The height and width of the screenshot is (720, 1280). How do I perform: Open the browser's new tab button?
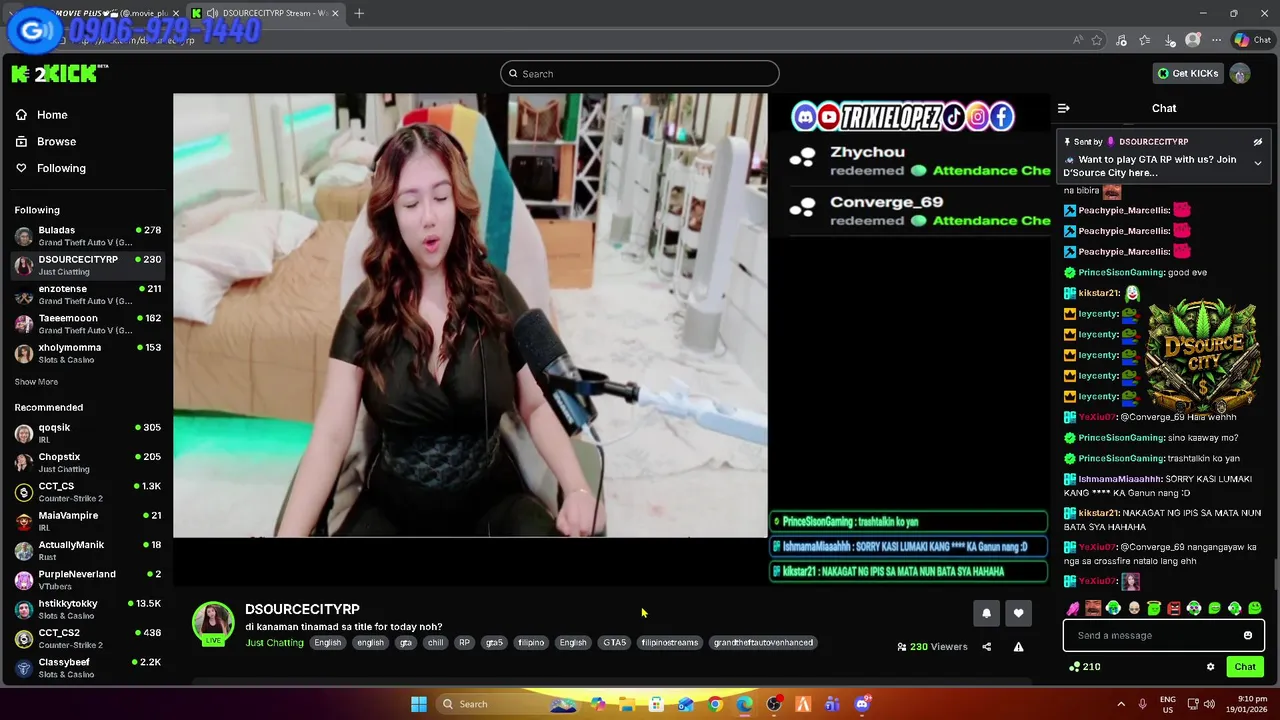(359, 13)
